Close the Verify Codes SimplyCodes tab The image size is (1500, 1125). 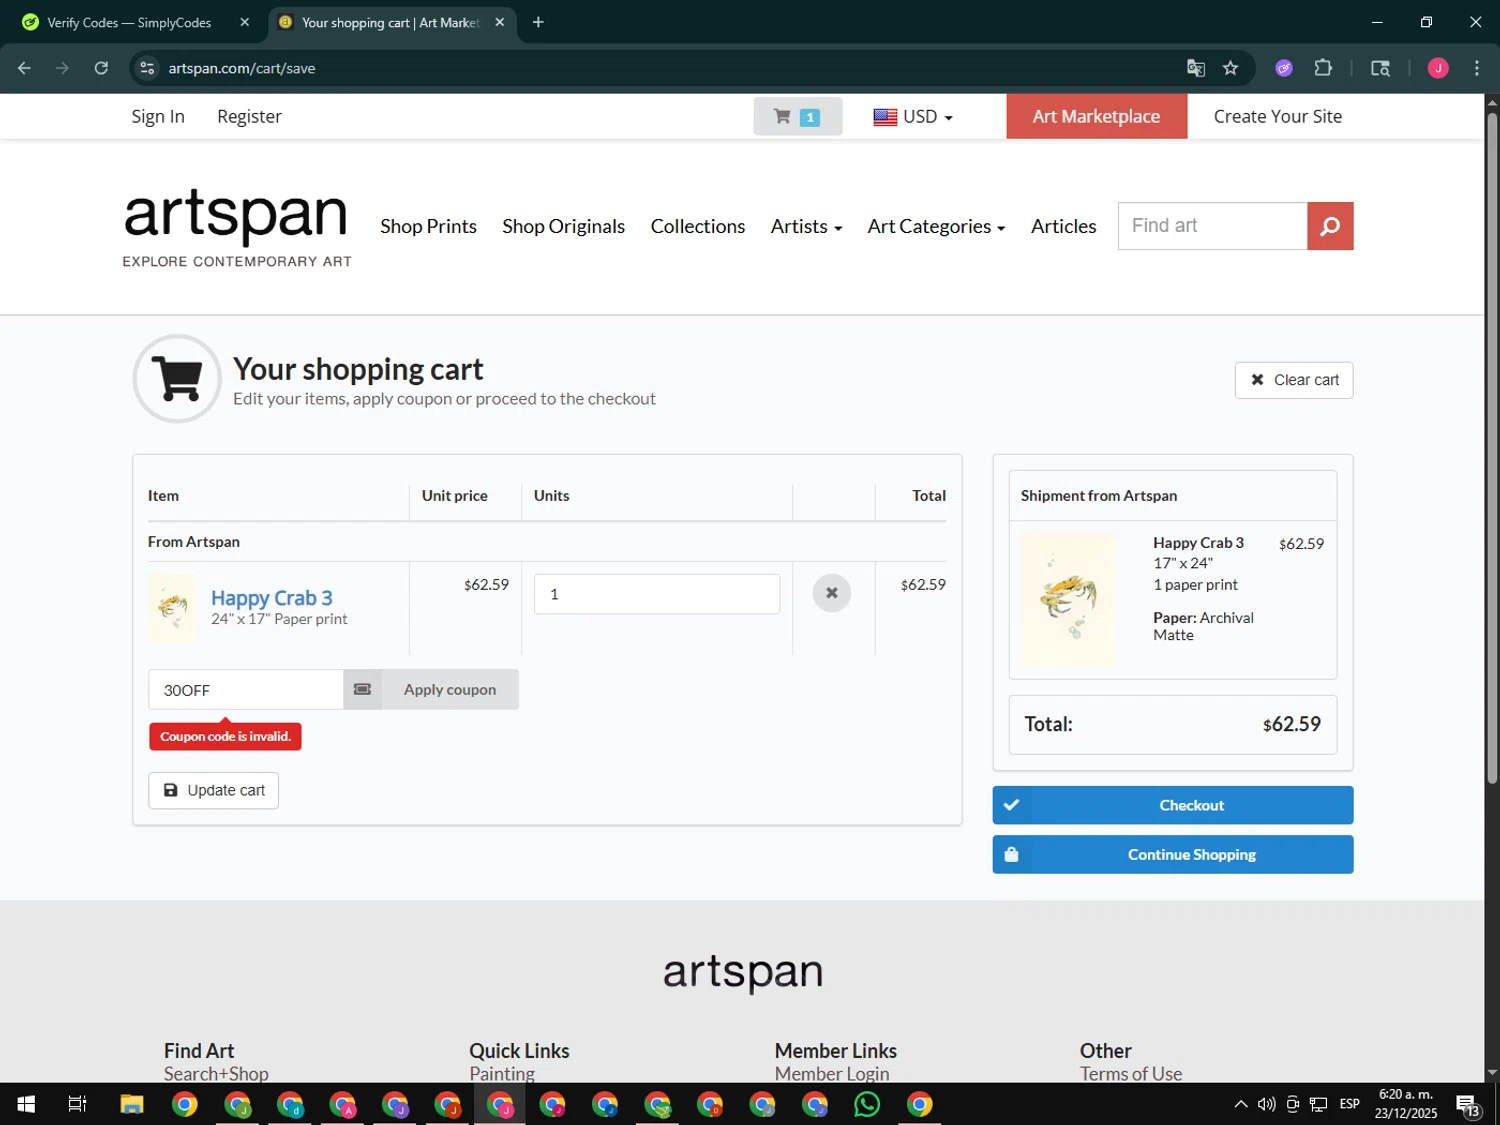tap(245, 22)
